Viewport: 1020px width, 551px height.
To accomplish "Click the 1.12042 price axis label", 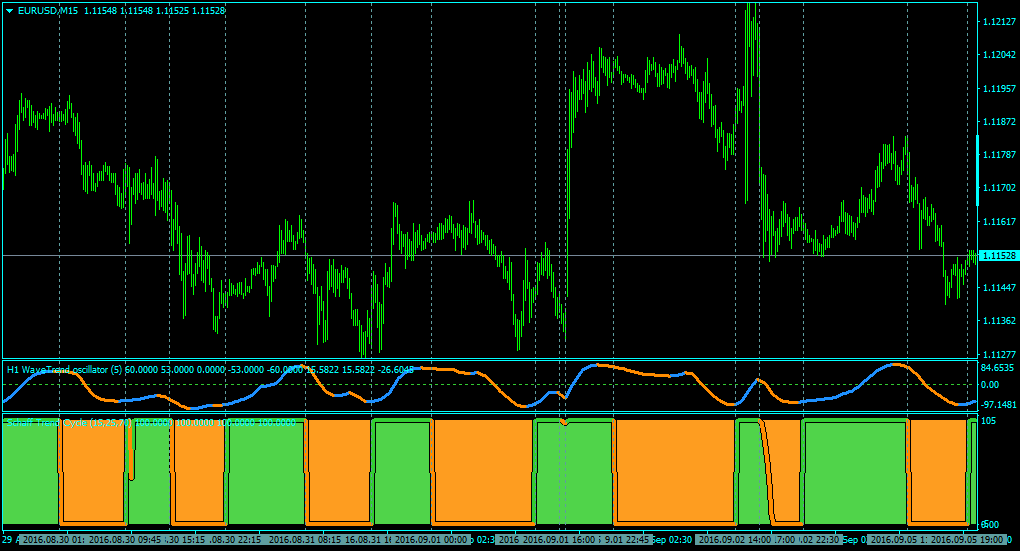I will (x=999, y=55).
